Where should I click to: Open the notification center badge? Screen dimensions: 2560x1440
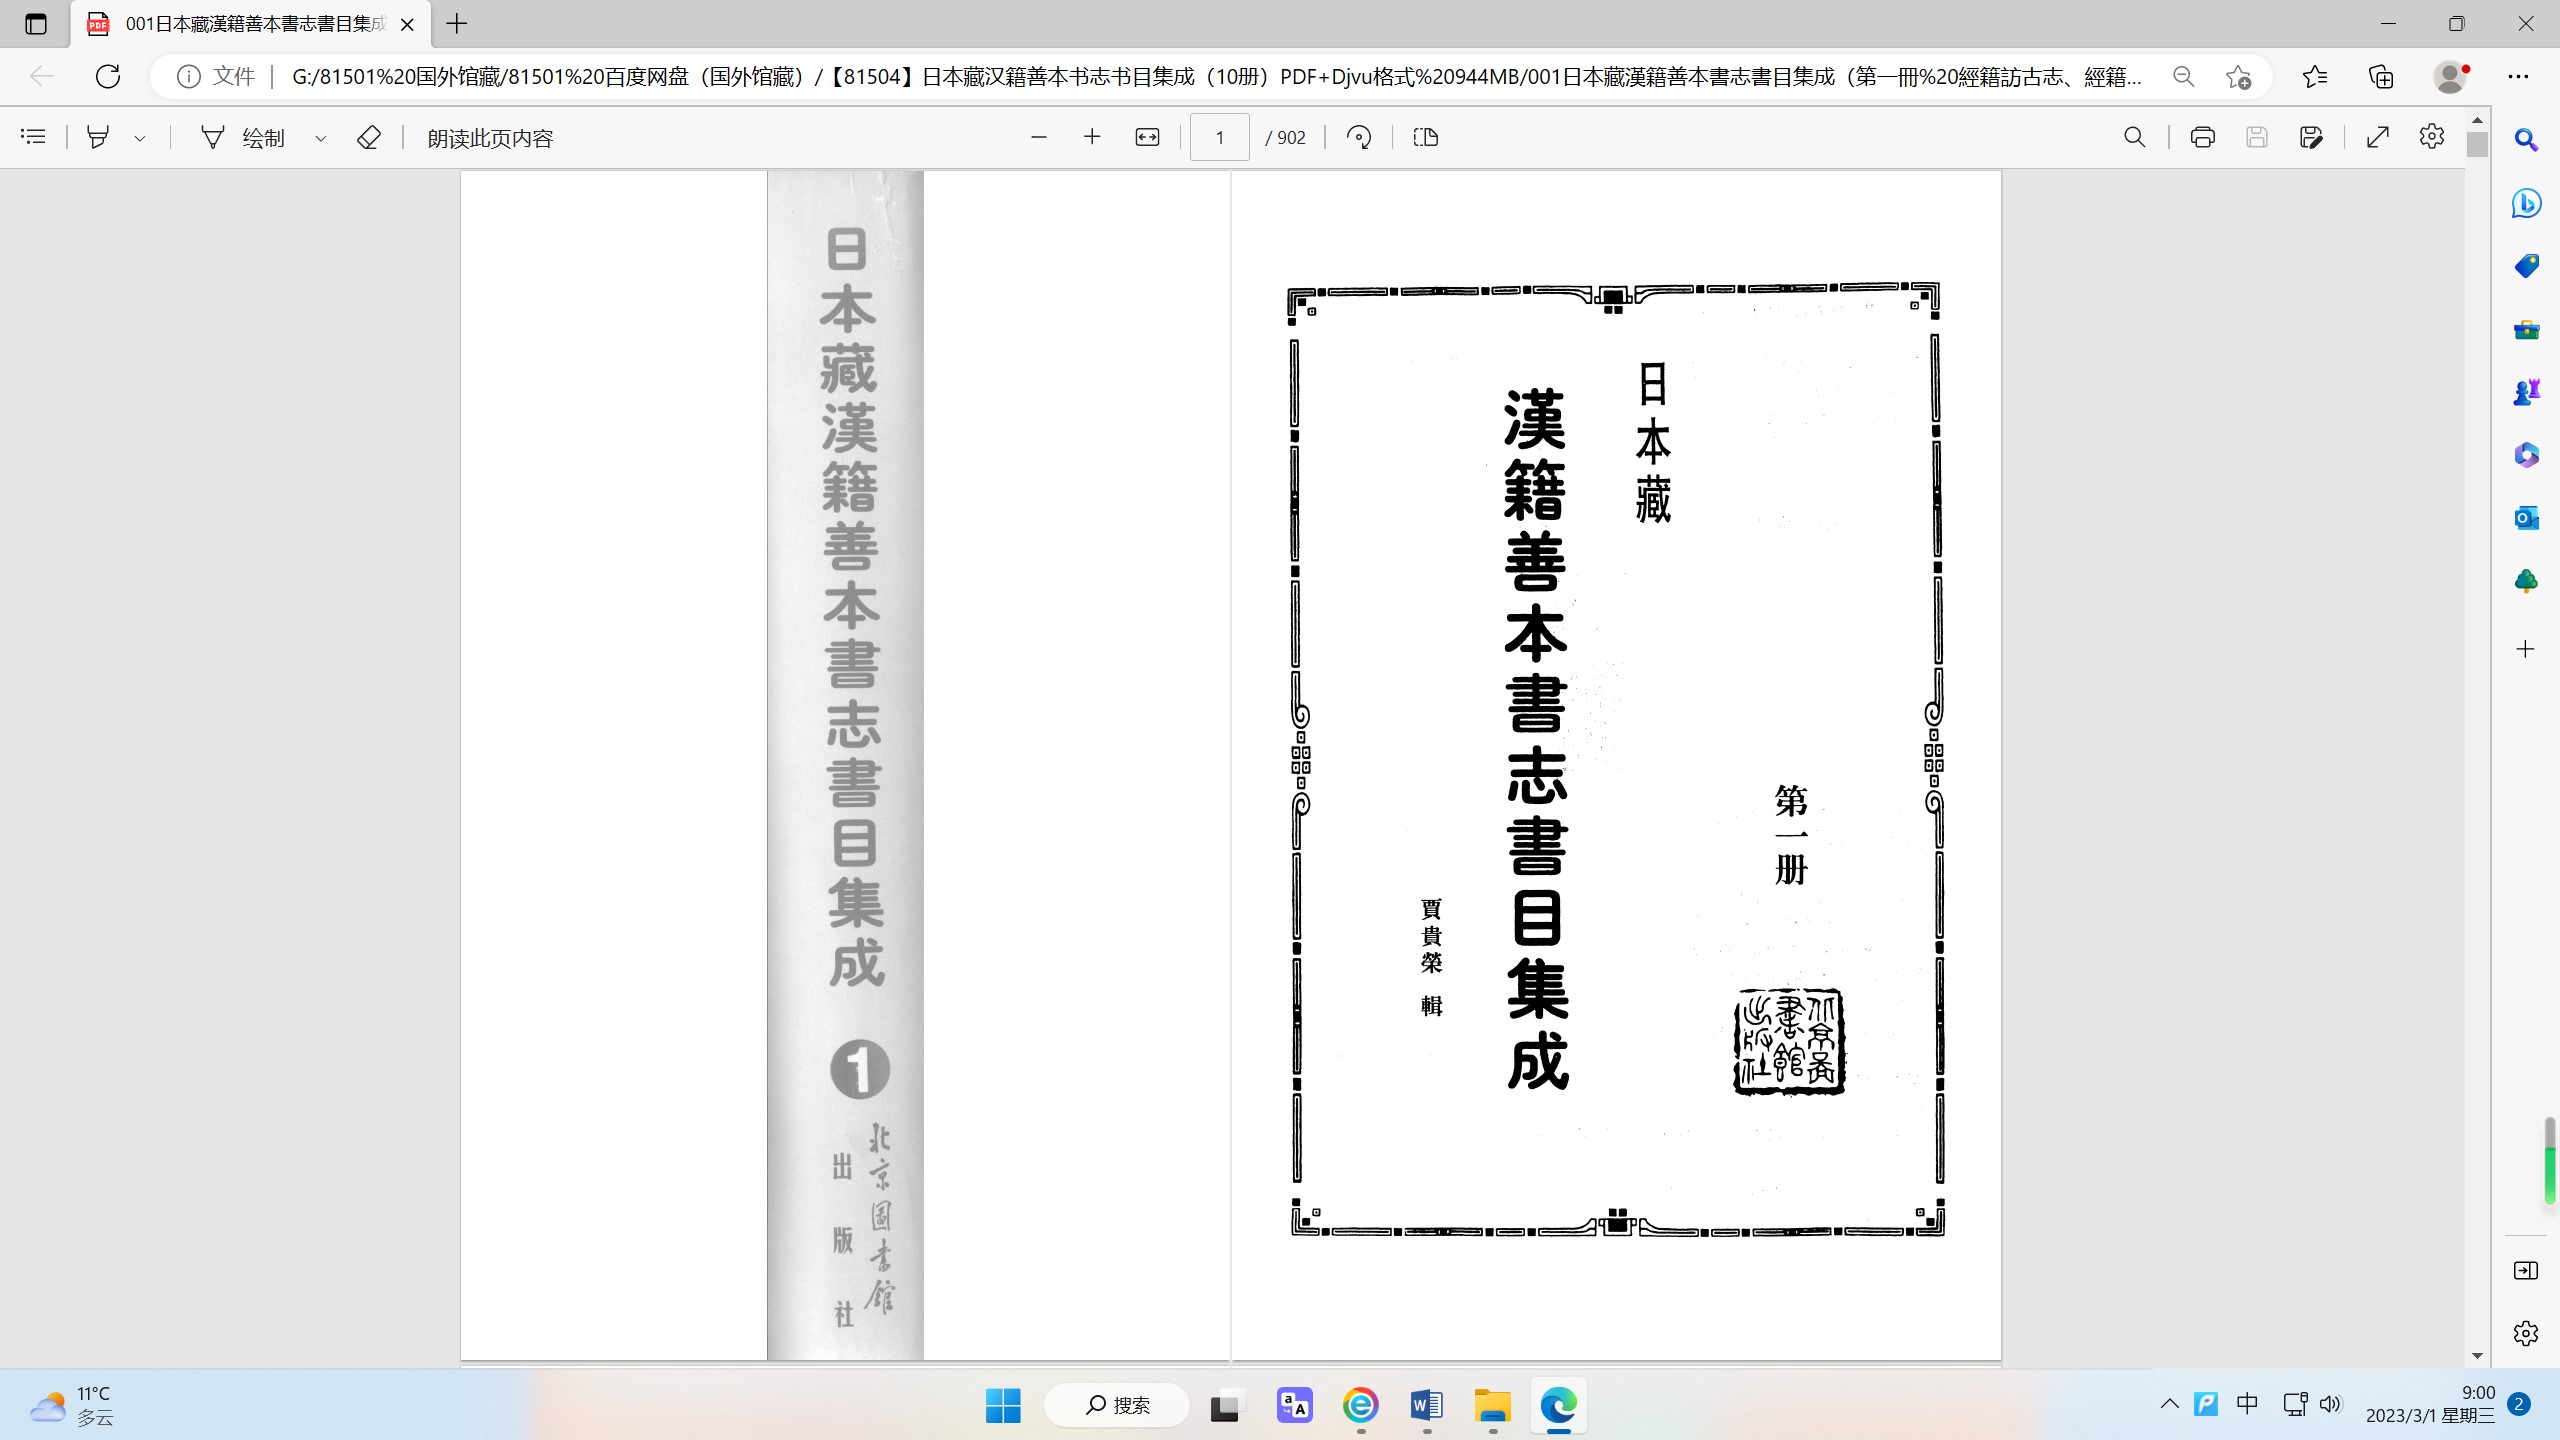coord(2519,1404)
